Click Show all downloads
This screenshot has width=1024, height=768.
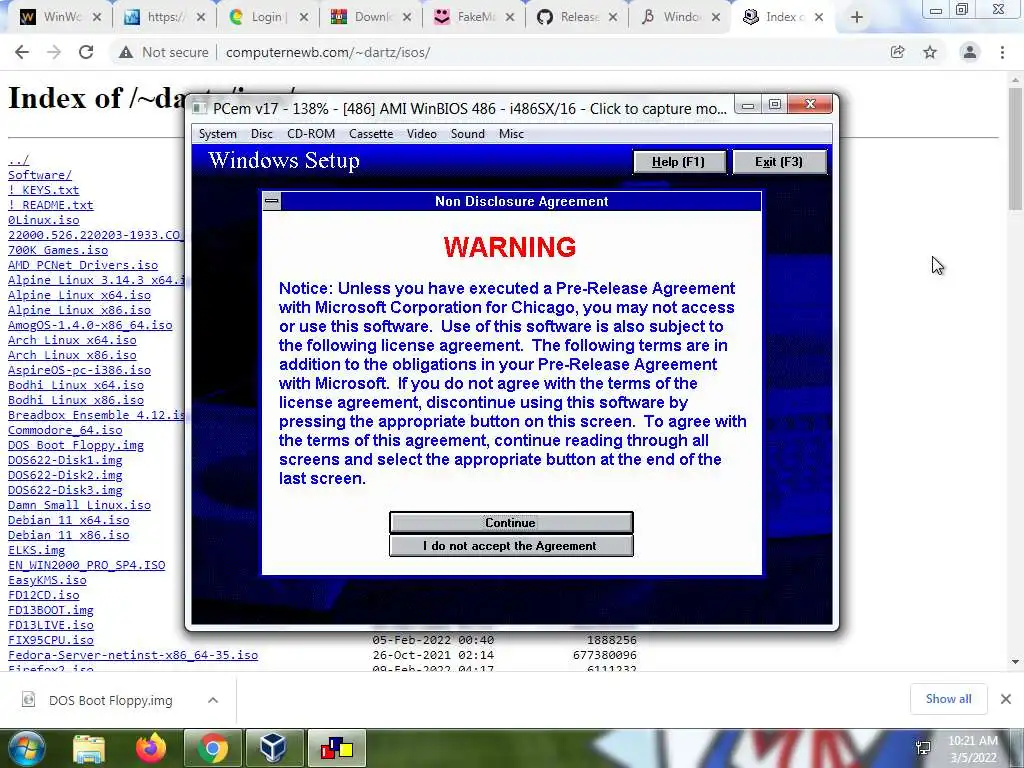coord(948,699)
